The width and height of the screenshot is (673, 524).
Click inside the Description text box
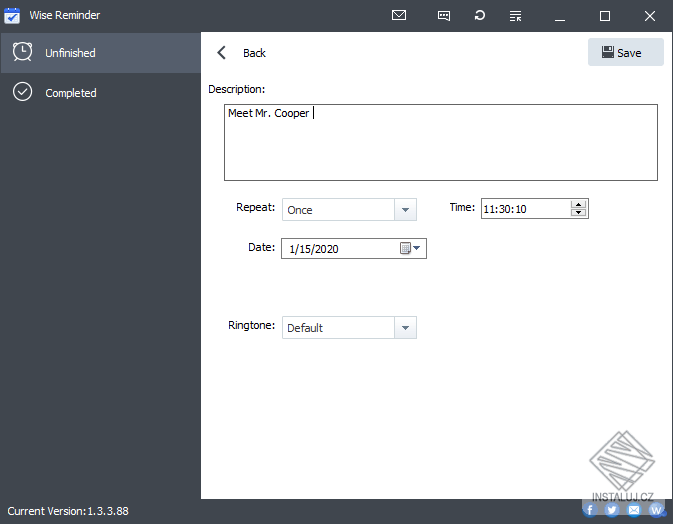[441, 142]
